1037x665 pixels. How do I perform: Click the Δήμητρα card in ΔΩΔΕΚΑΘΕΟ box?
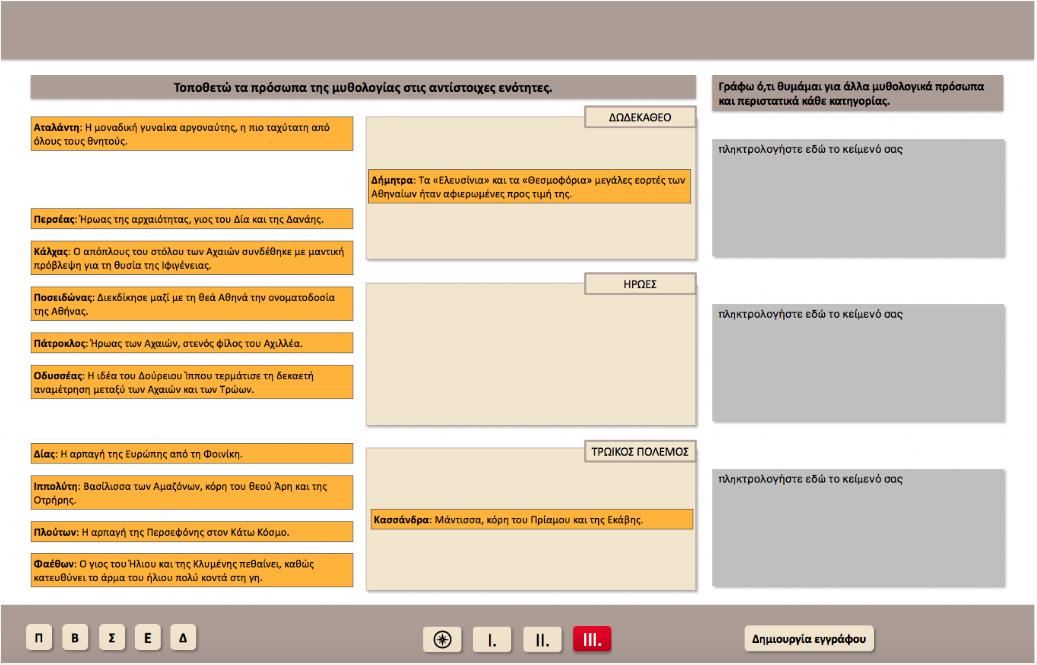pyautogui.click(x=530, y=186)
